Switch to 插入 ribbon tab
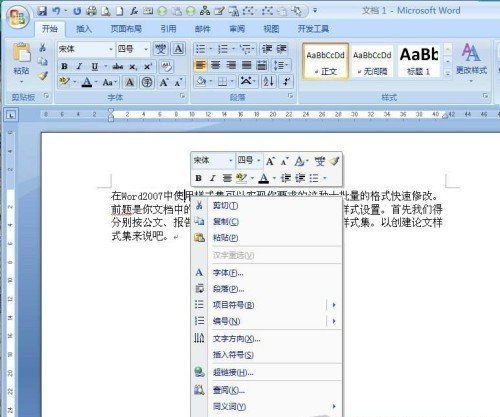The width and height of the screenshot is (500, 417). point(84,29)
